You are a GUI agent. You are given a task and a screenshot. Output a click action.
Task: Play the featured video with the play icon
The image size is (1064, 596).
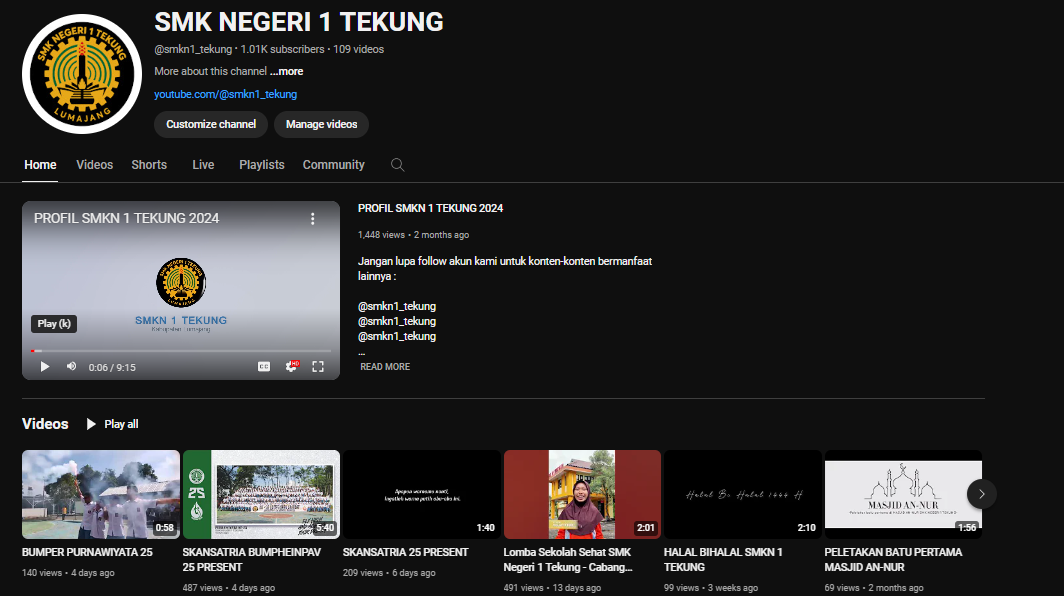point(45,367)
